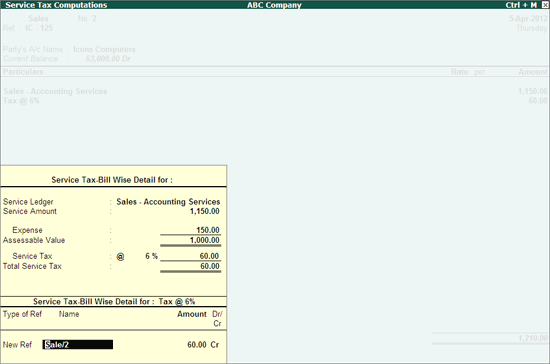Viewport: 550px width, 364px height.
Task: Click the Amount column header in the bill details
Action: (192, 314)
